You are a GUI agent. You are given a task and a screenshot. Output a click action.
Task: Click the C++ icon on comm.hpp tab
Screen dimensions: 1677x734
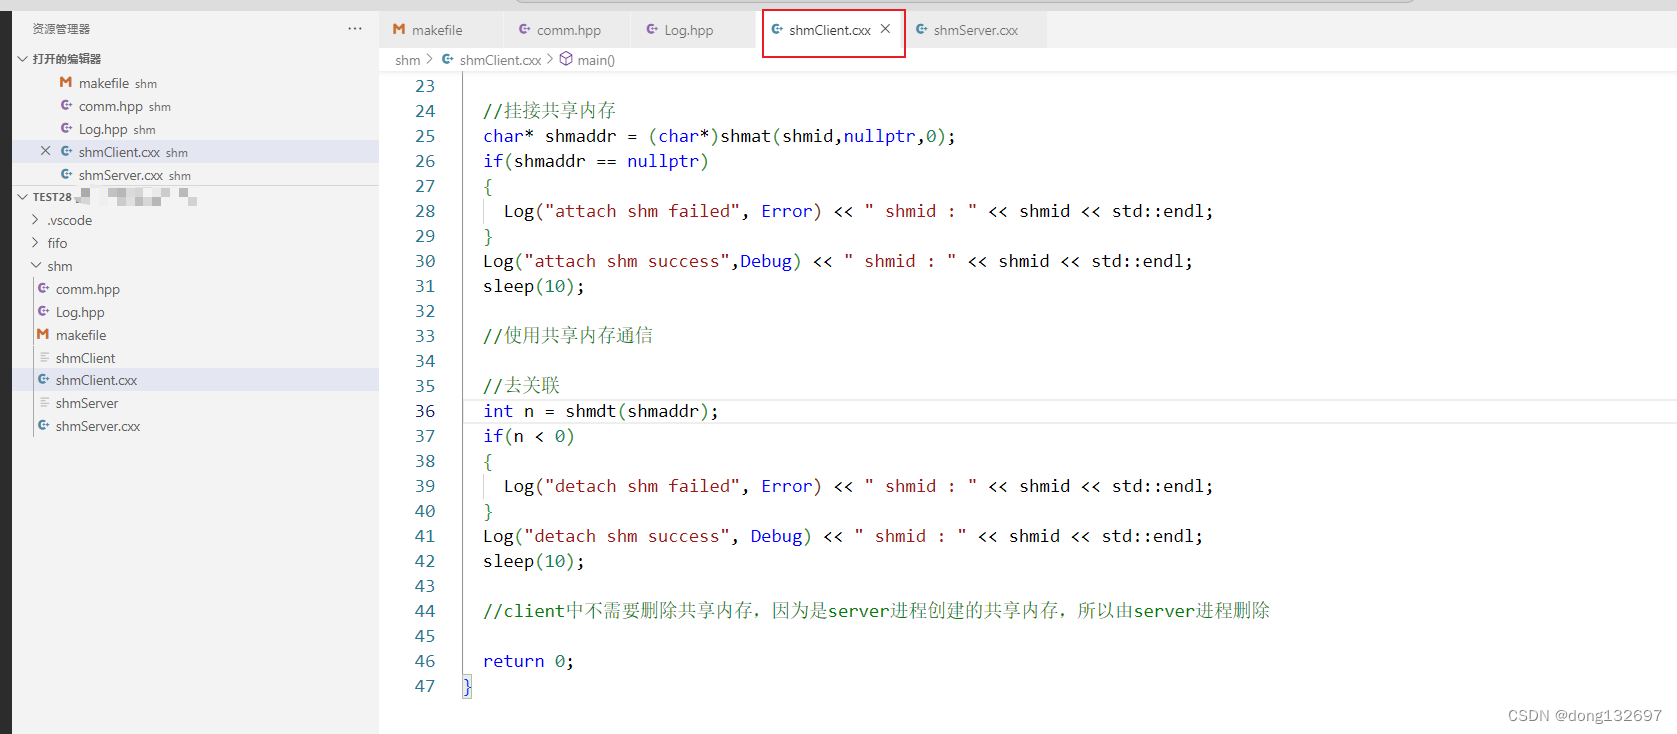coord(524,29)
